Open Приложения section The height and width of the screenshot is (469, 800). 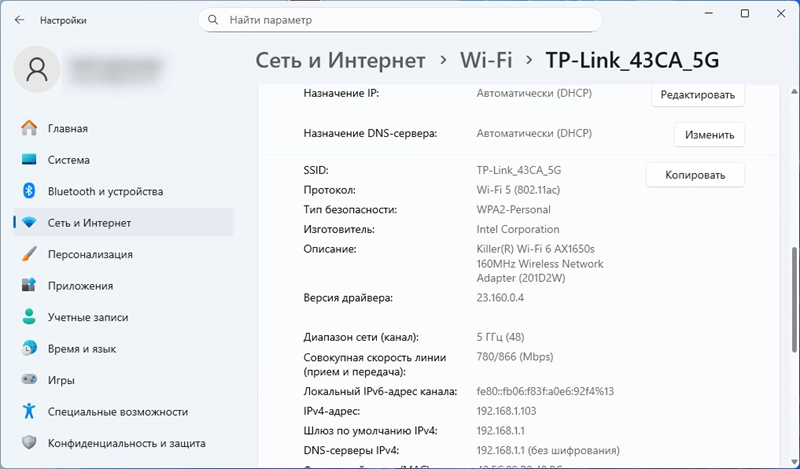[x=123, y=286]
